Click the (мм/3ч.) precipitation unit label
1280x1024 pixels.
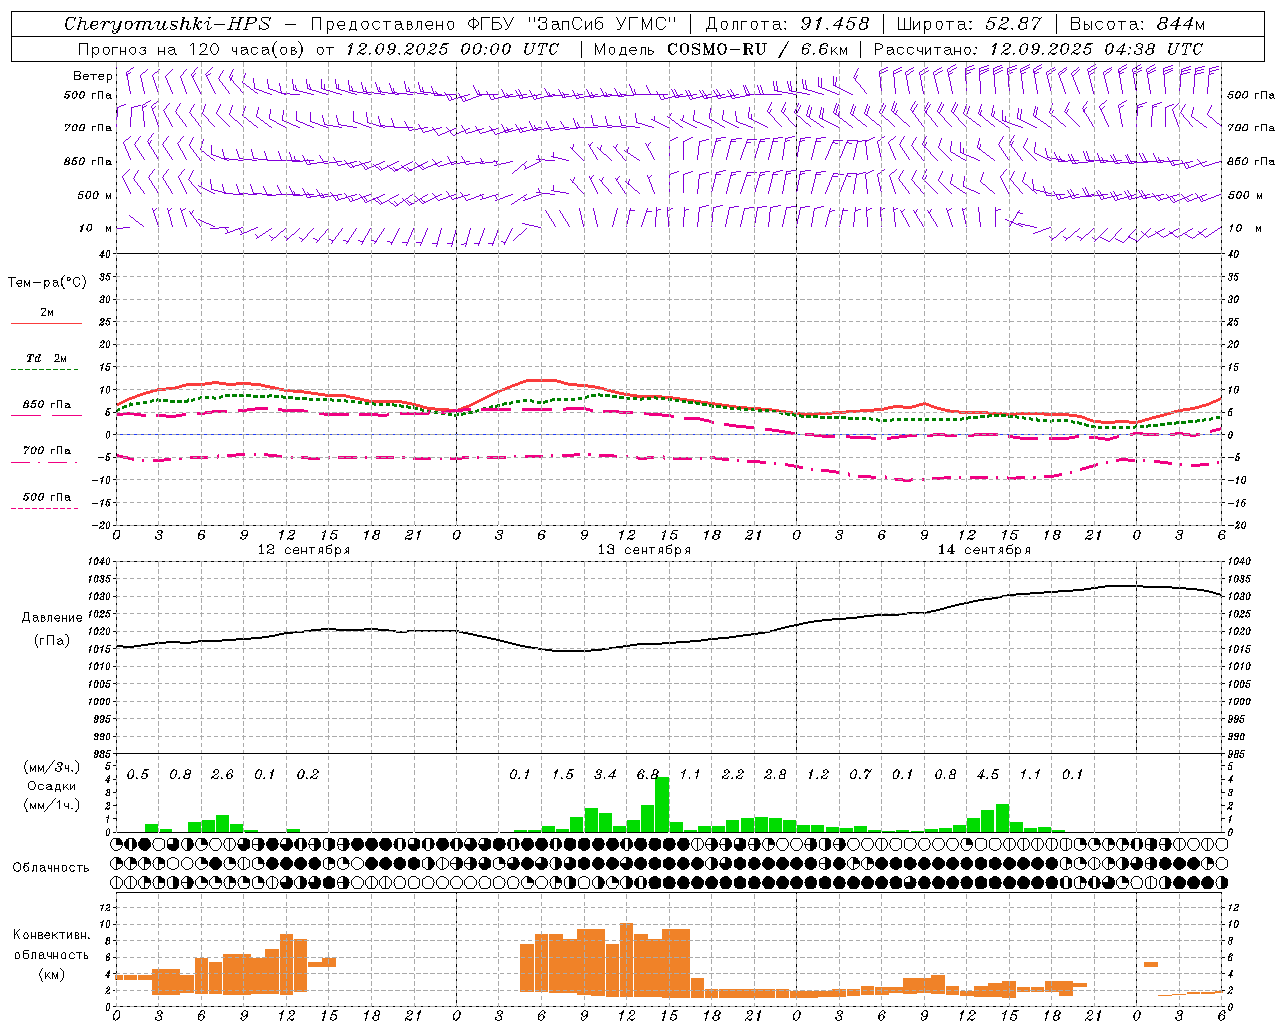tap(51, 767)
